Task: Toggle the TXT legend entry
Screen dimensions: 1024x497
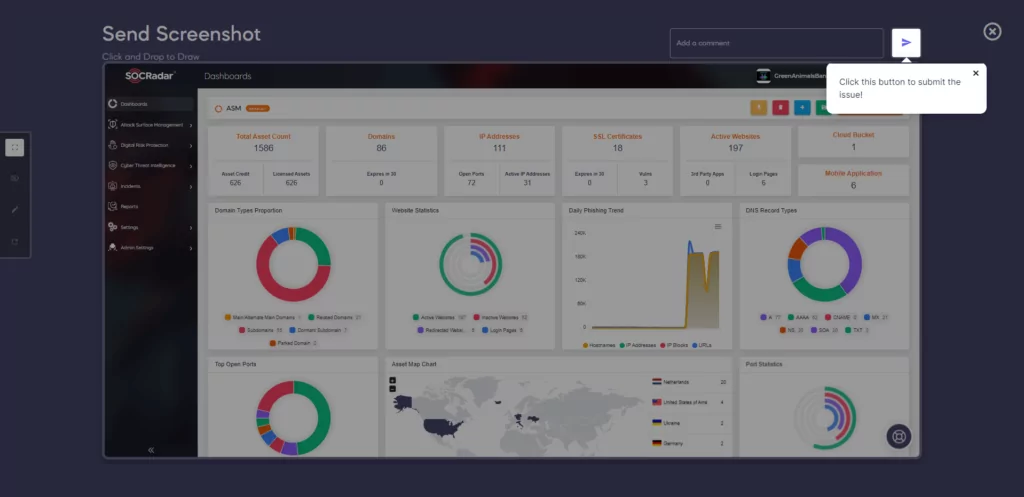Action: coord(857,330)
